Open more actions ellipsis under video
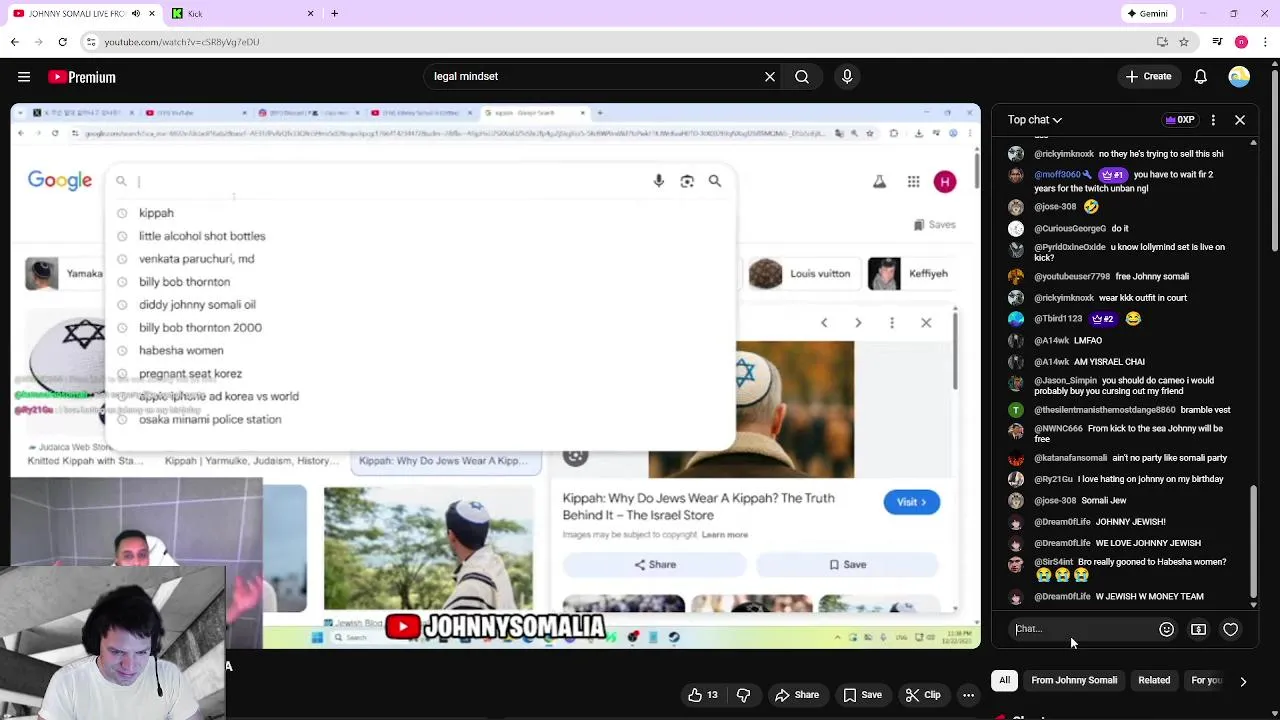The image size is (1280, 720). (968, 695)
